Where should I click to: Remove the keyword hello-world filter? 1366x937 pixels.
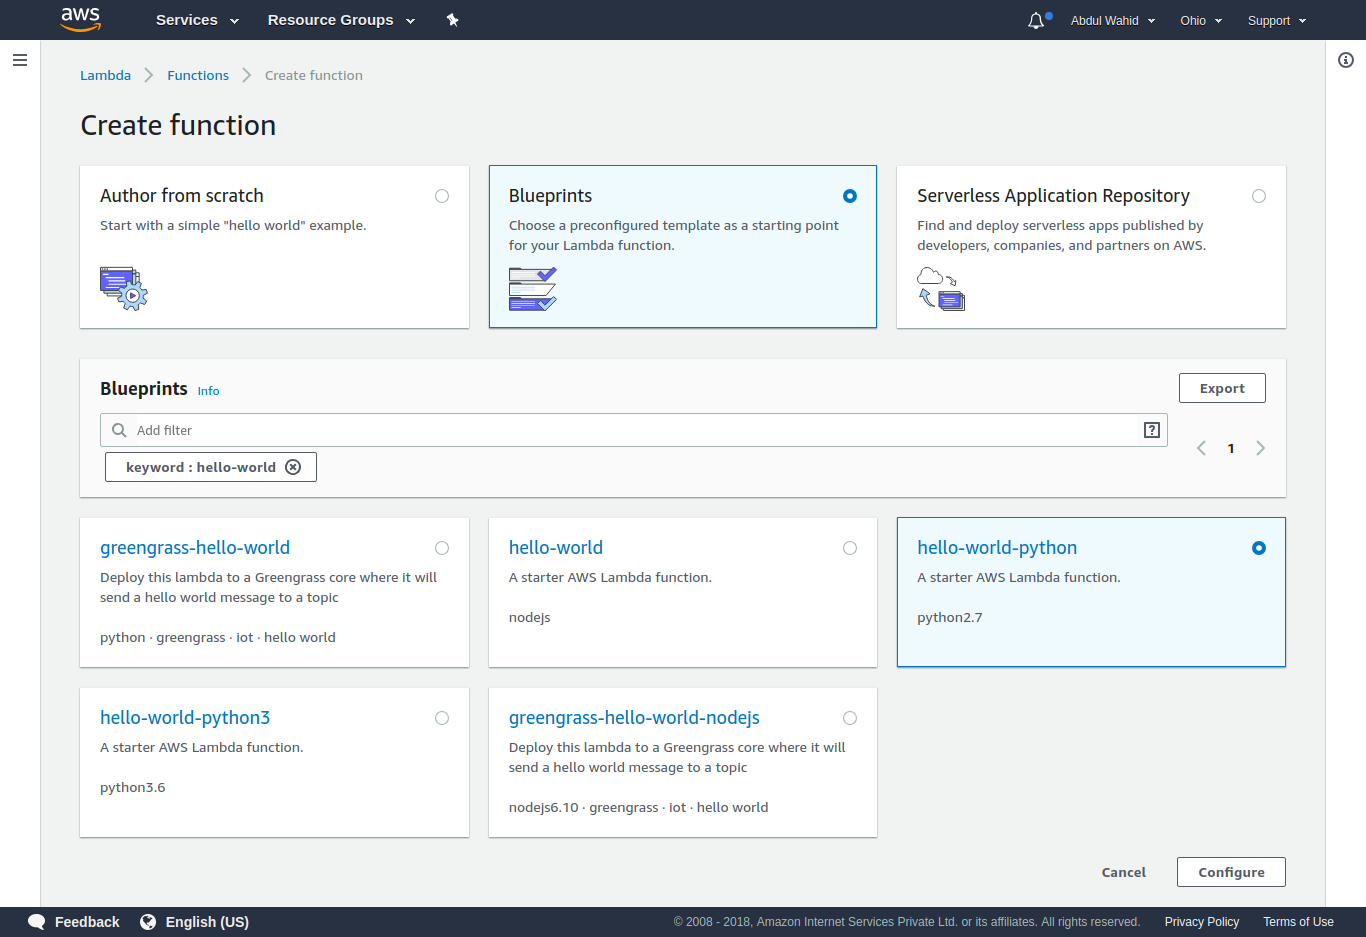click(x=293, y=467)
